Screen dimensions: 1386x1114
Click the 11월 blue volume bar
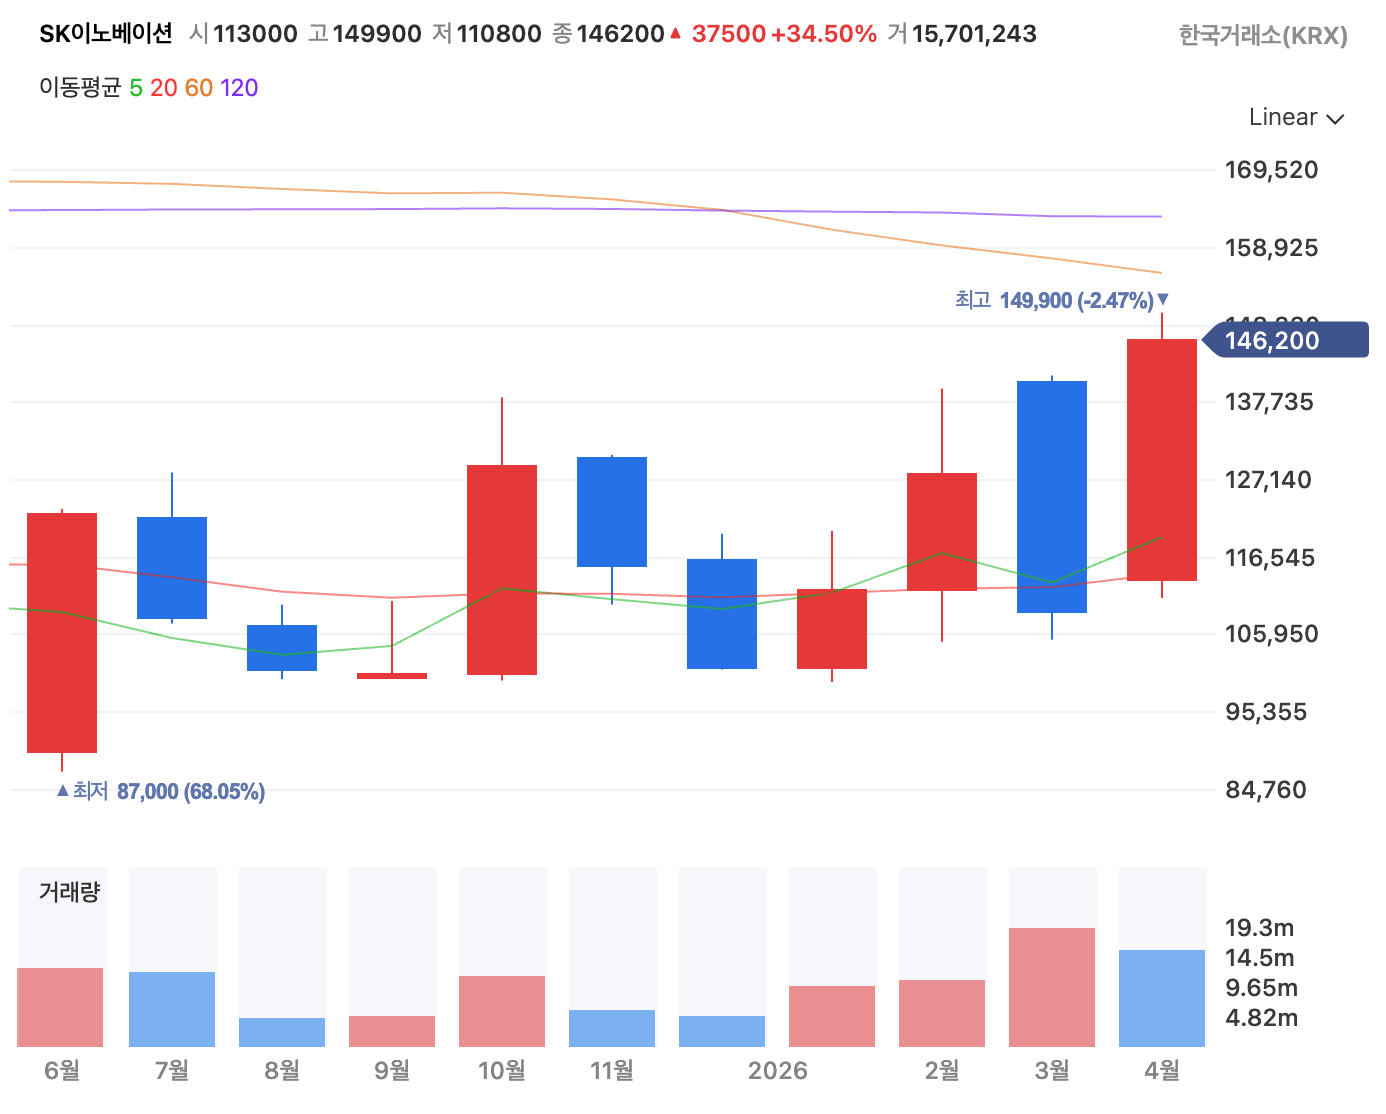[612, 1028]
